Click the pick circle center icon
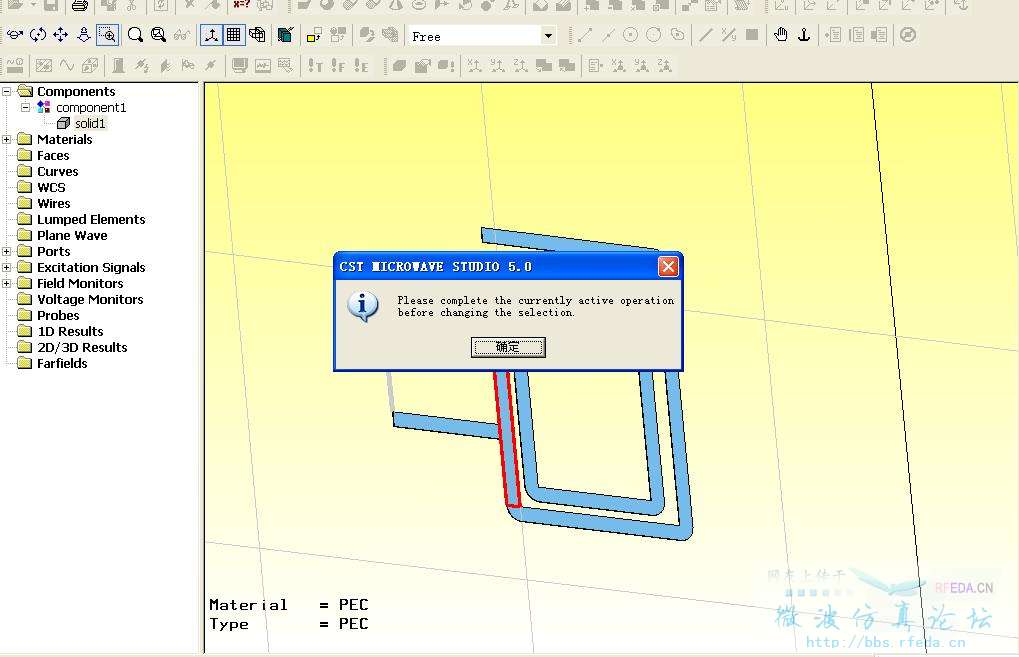 (630, 35)
